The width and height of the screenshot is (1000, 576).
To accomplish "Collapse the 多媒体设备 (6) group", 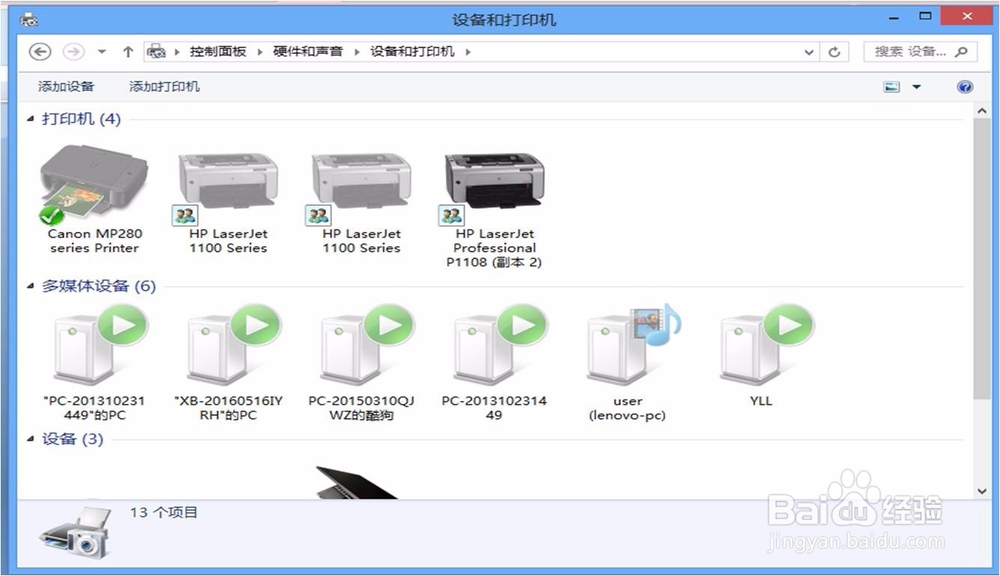I will point(30,286).
